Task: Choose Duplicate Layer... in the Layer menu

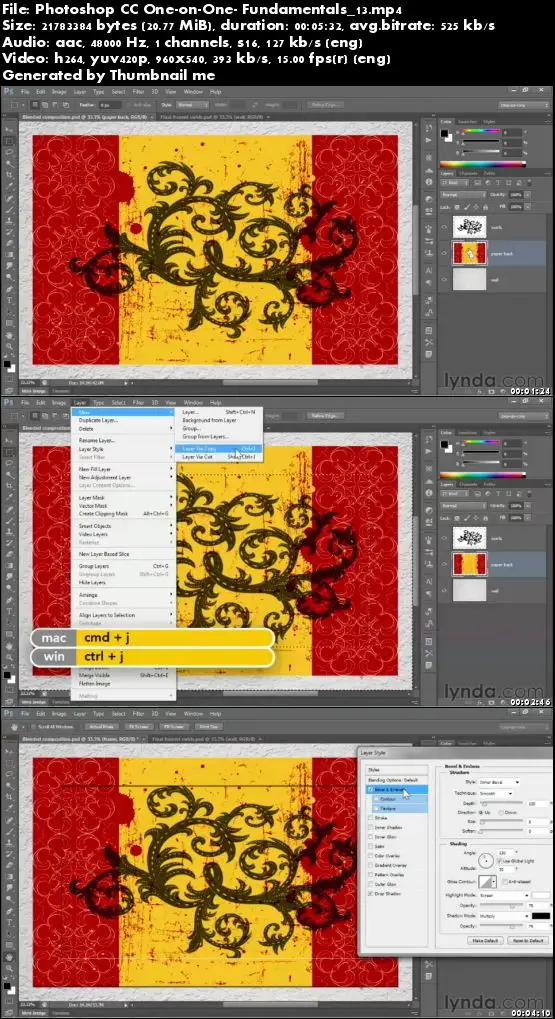Action: click(x=99, y=420)
